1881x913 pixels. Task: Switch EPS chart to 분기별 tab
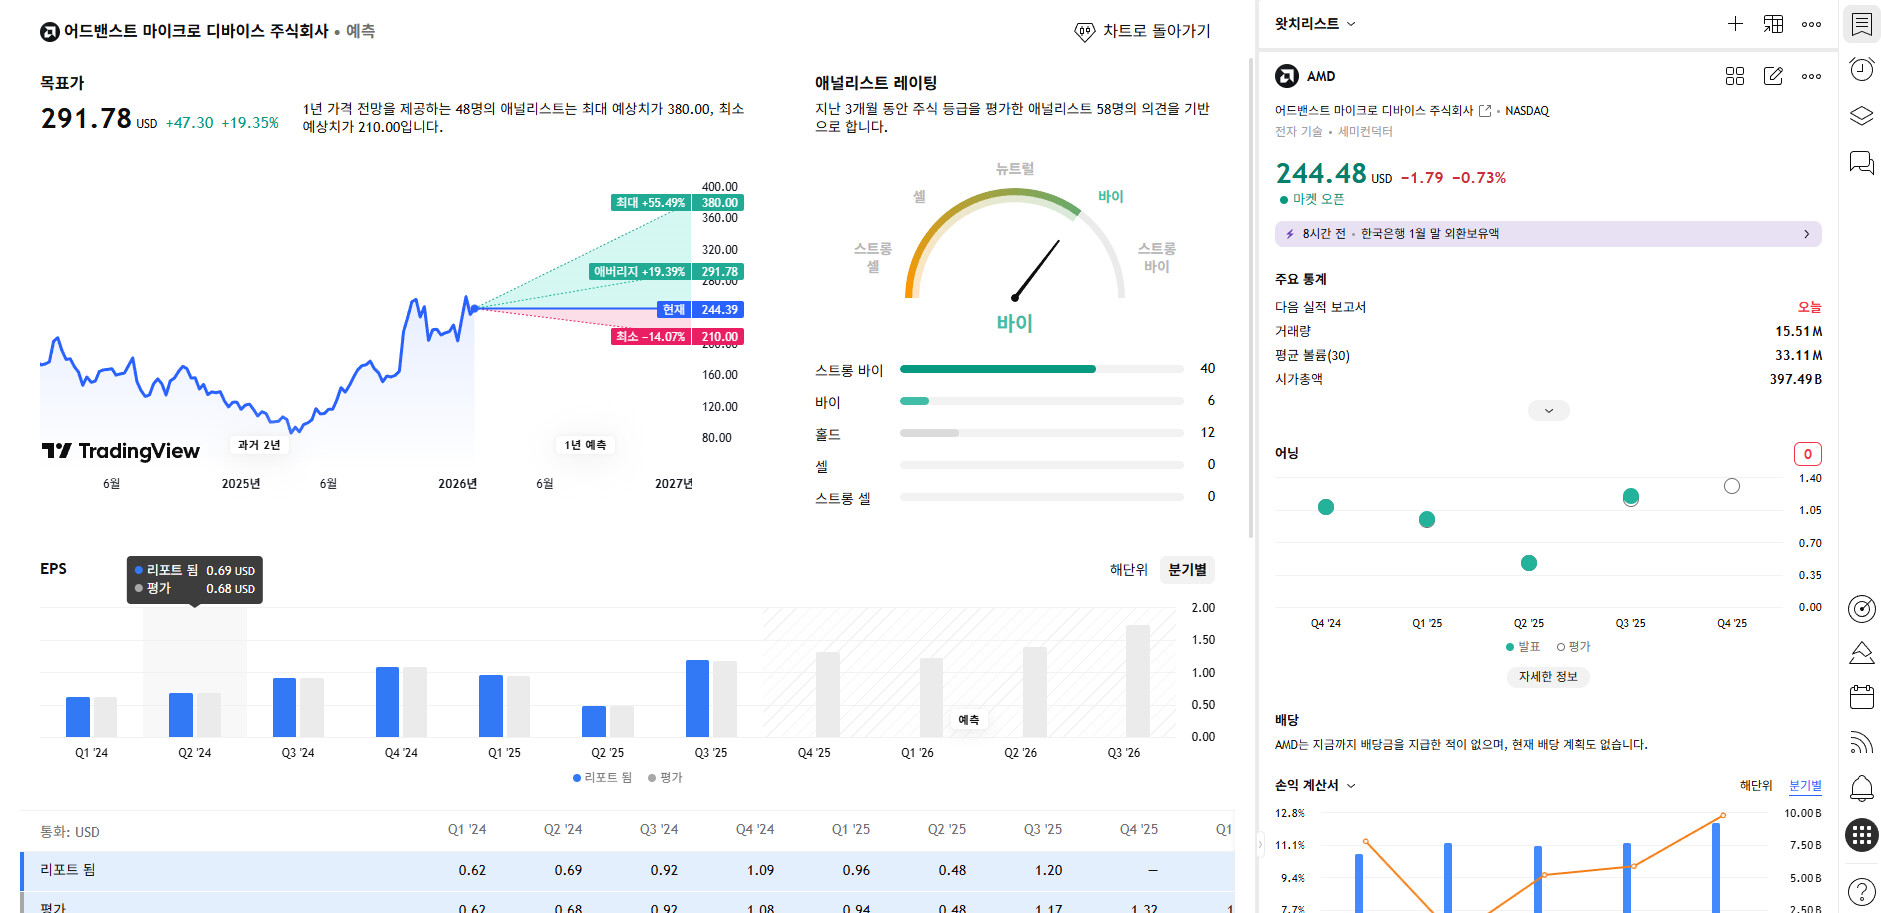1187,570
